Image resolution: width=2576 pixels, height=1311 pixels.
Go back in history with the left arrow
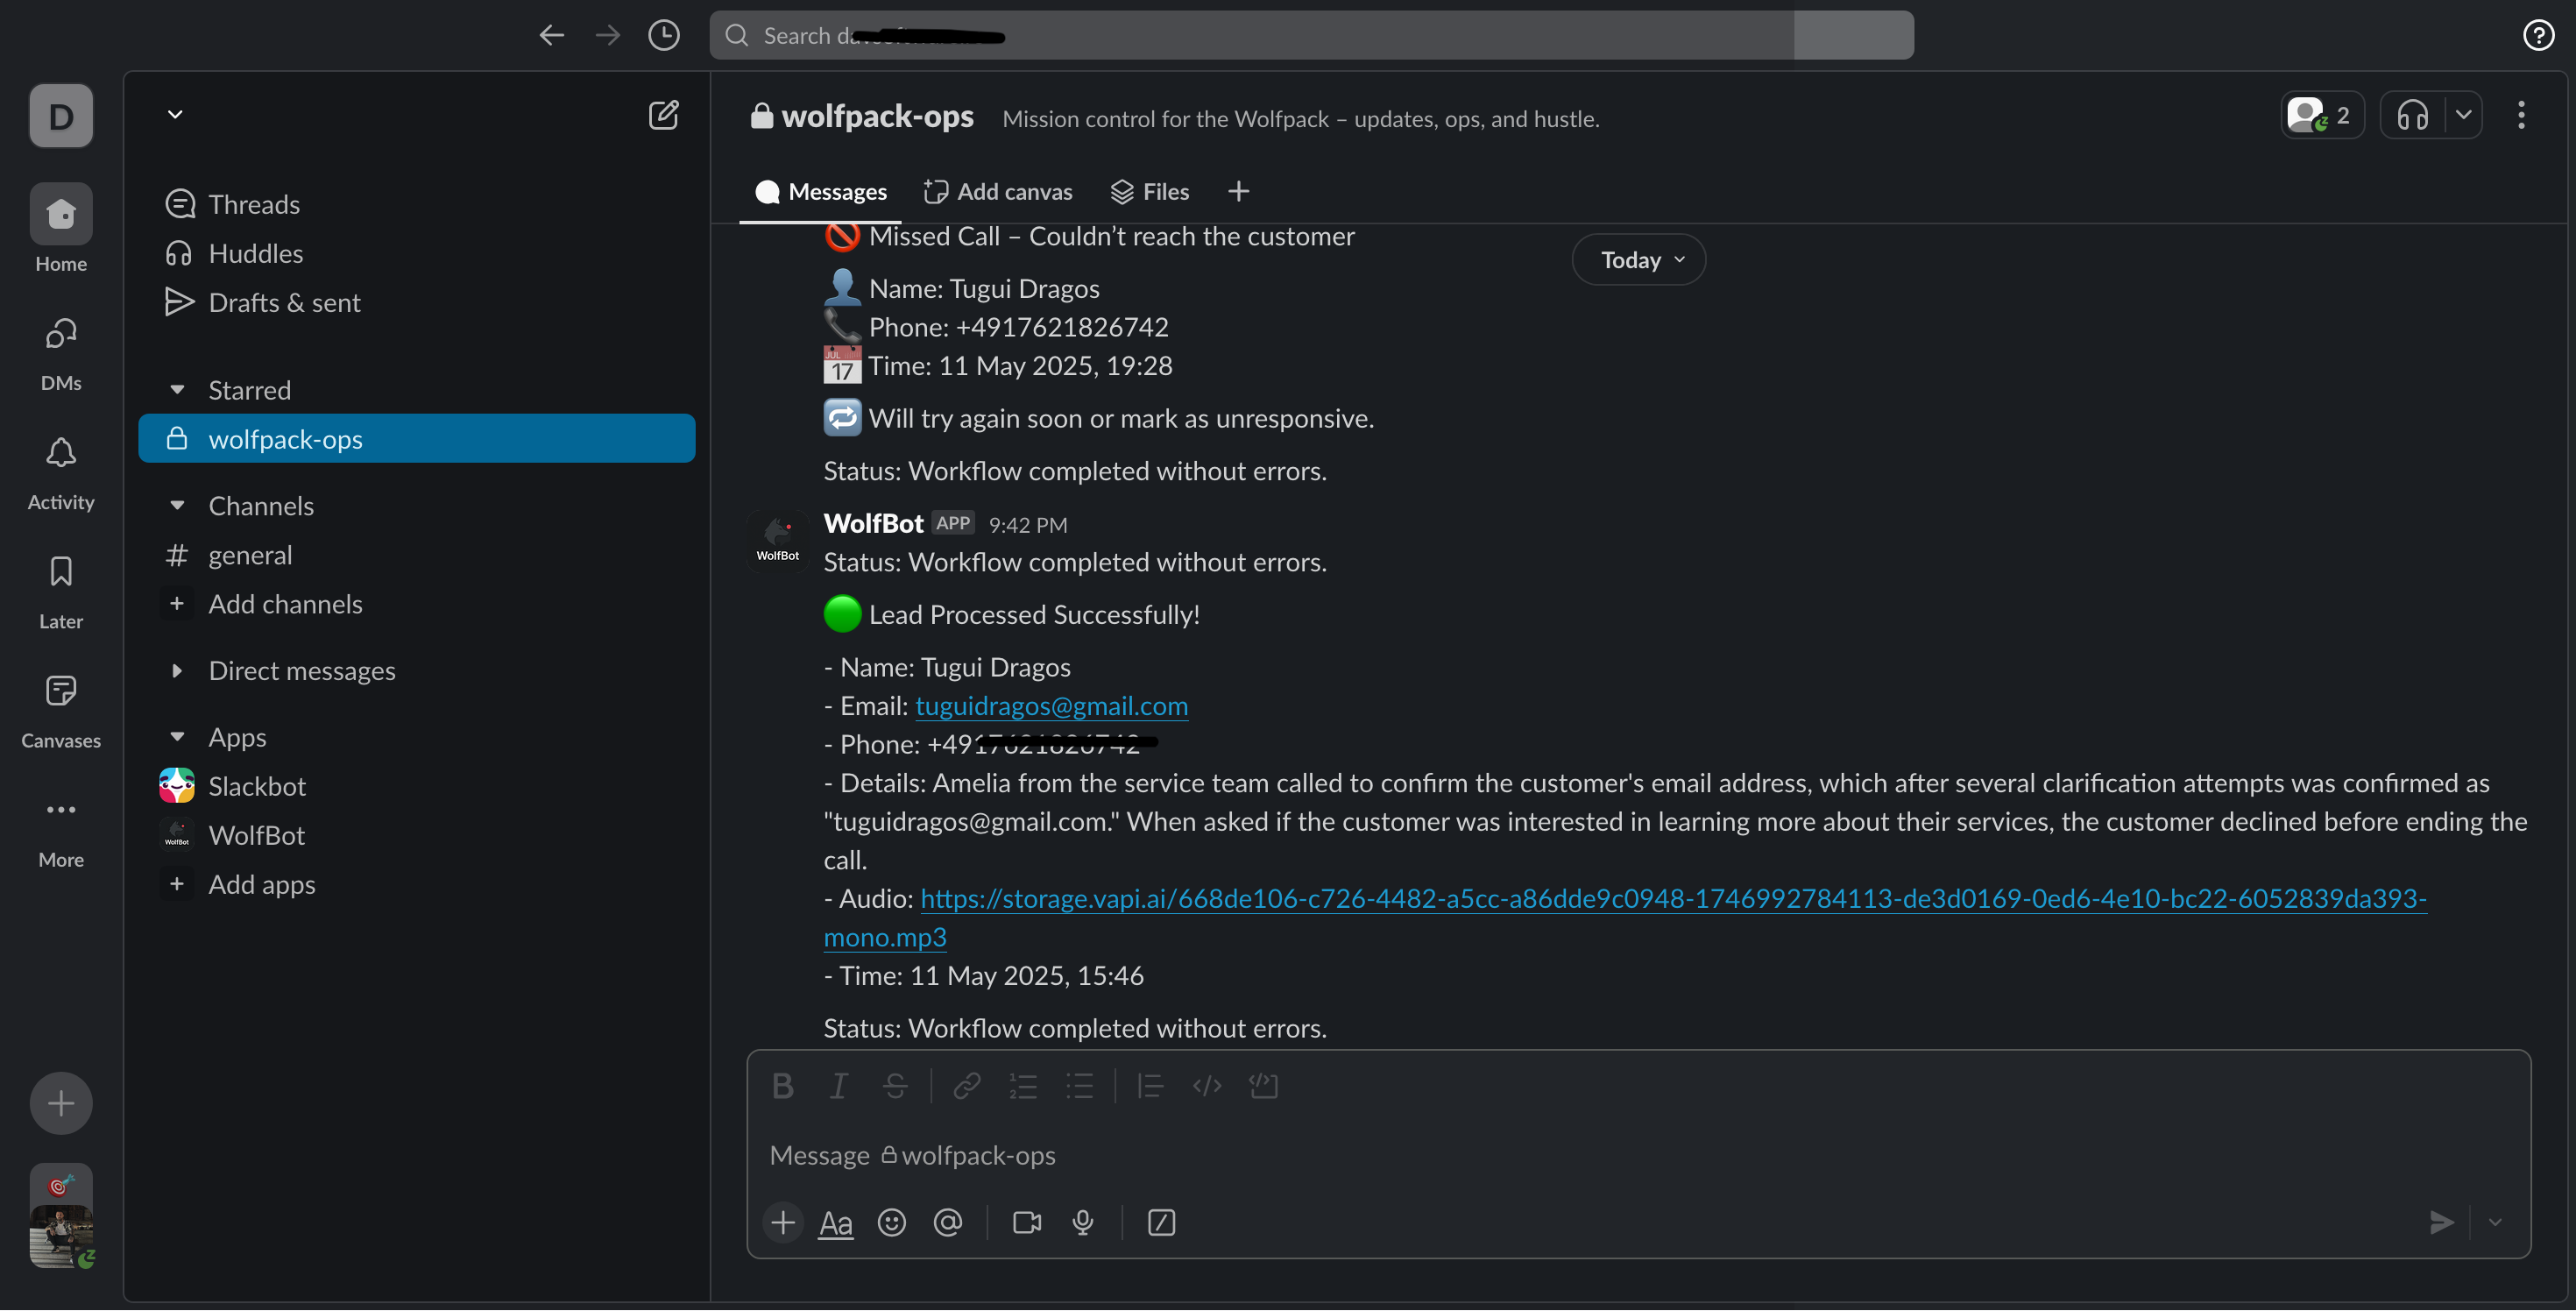point(551,35)
